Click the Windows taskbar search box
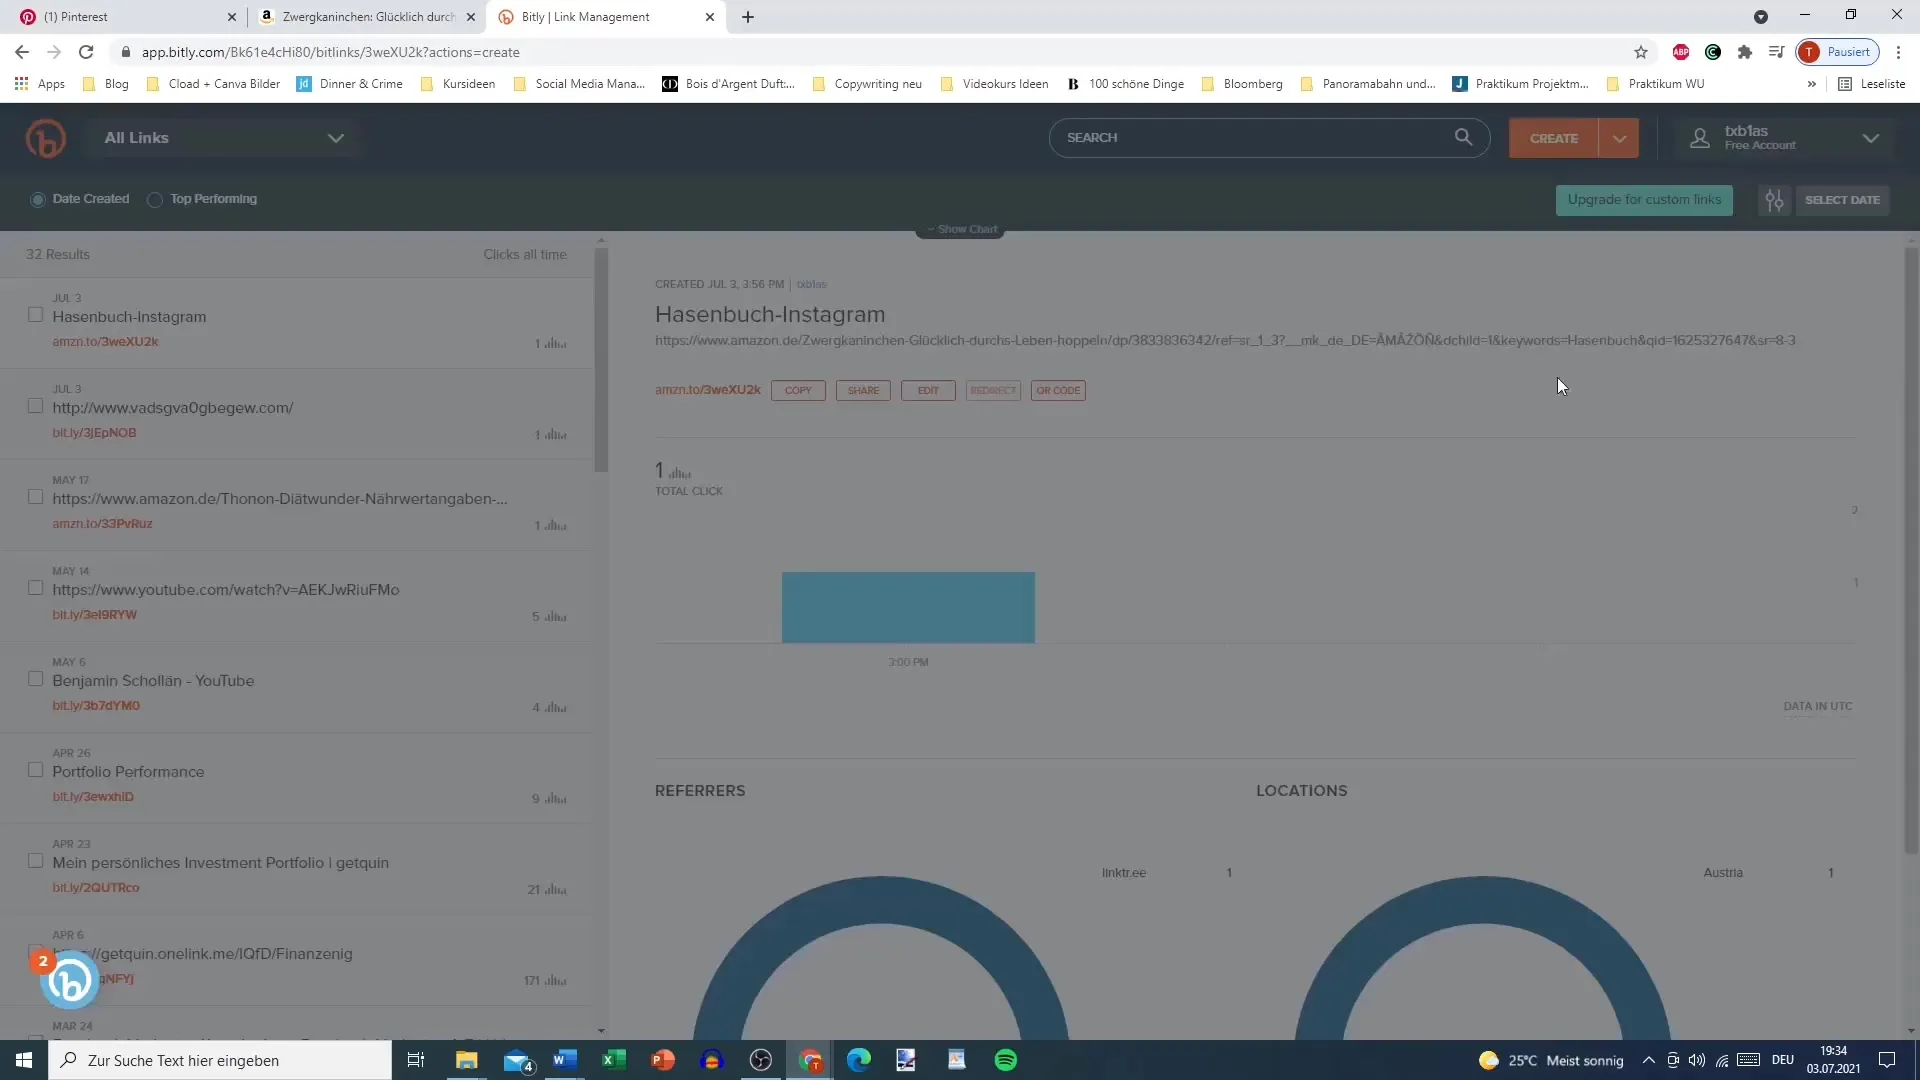1920x1080 pixels. (220, 1060)
